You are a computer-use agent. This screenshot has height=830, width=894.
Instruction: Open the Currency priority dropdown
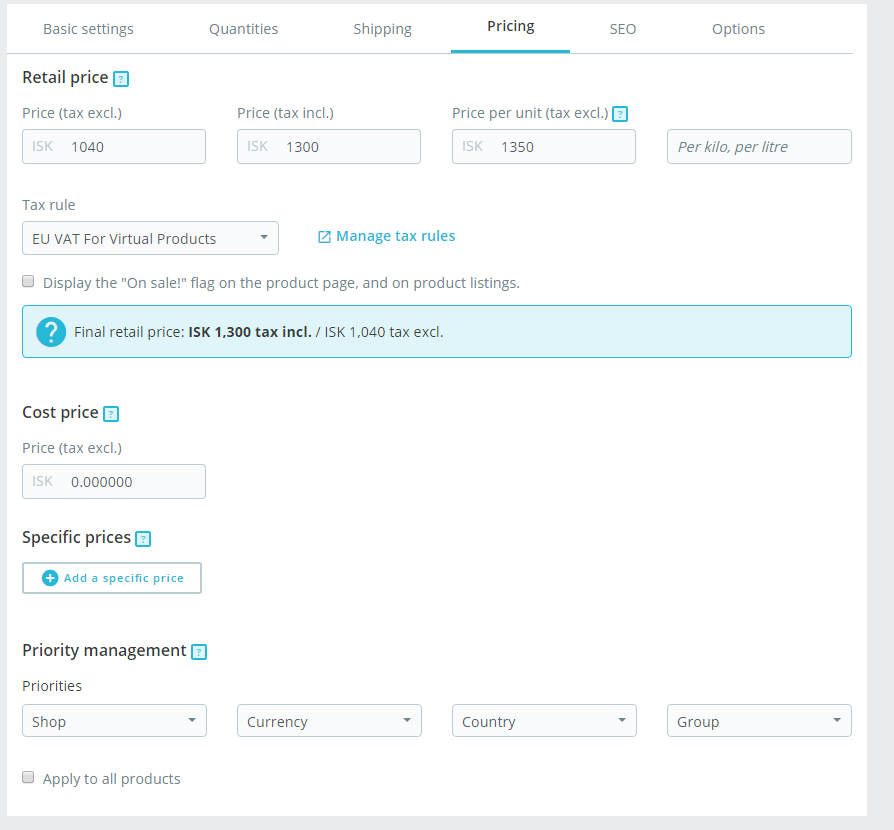coord(329,721)
